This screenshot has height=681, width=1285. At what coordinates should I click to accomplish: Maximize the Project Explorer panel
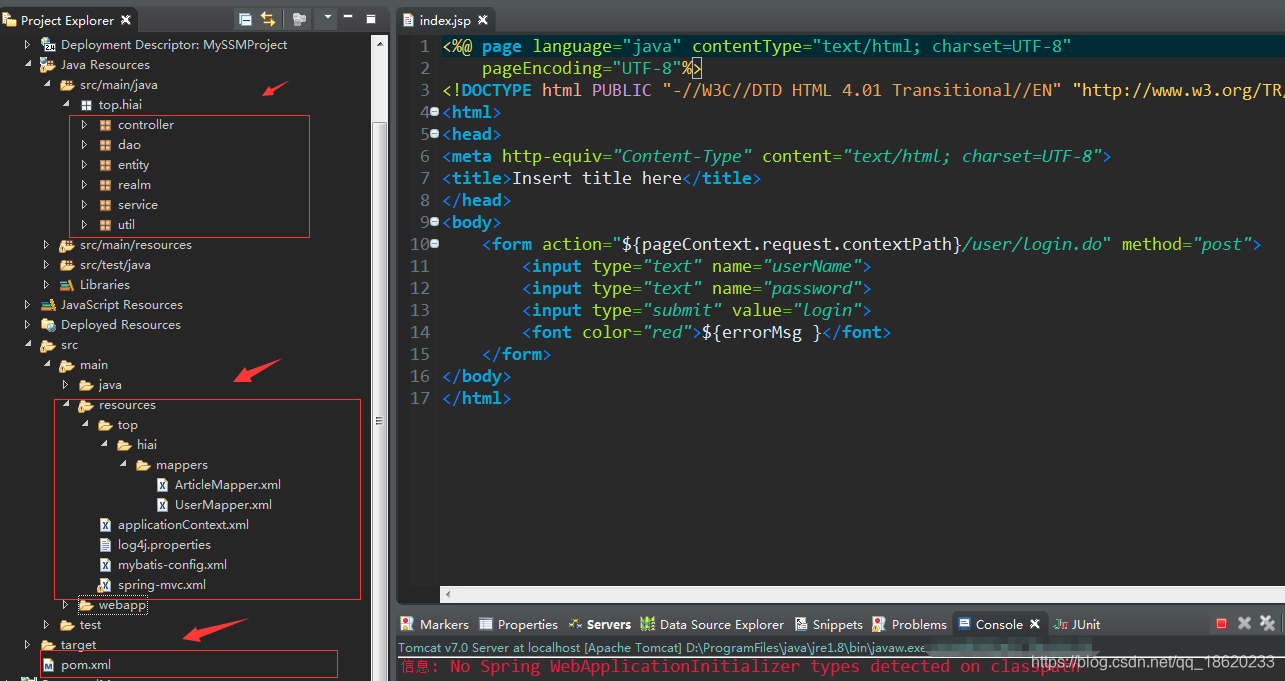tap(371, 19)
